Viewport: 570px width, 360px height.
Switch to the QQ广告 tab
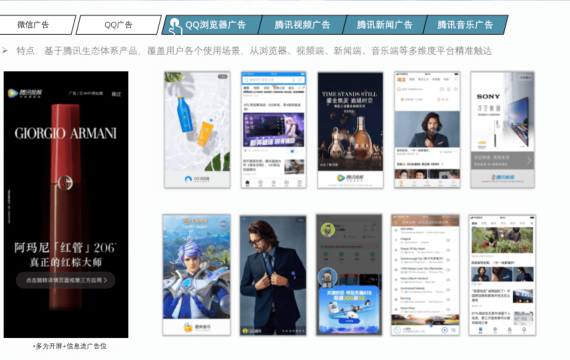click(x=119, y=25)
